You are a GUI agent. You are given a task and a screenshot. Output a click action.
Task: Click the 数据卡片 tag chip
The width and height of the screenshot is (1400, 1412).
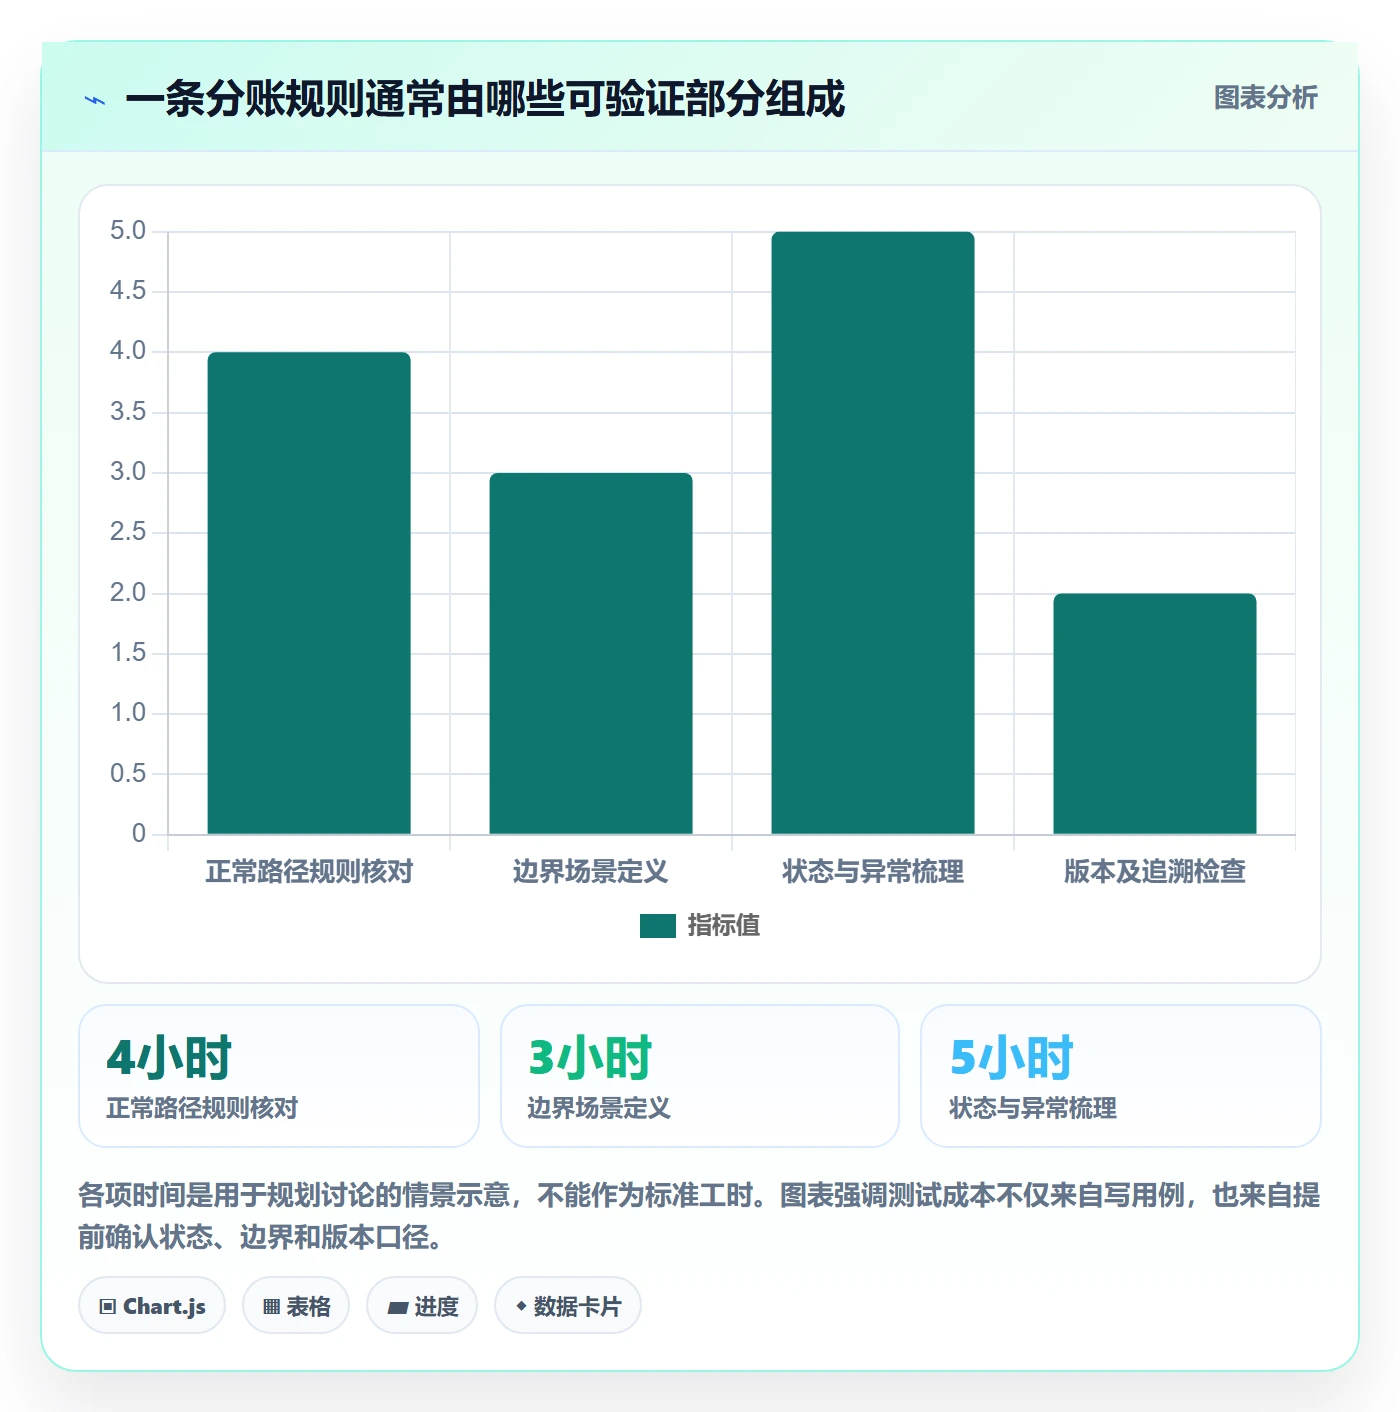click(568, 1305)
